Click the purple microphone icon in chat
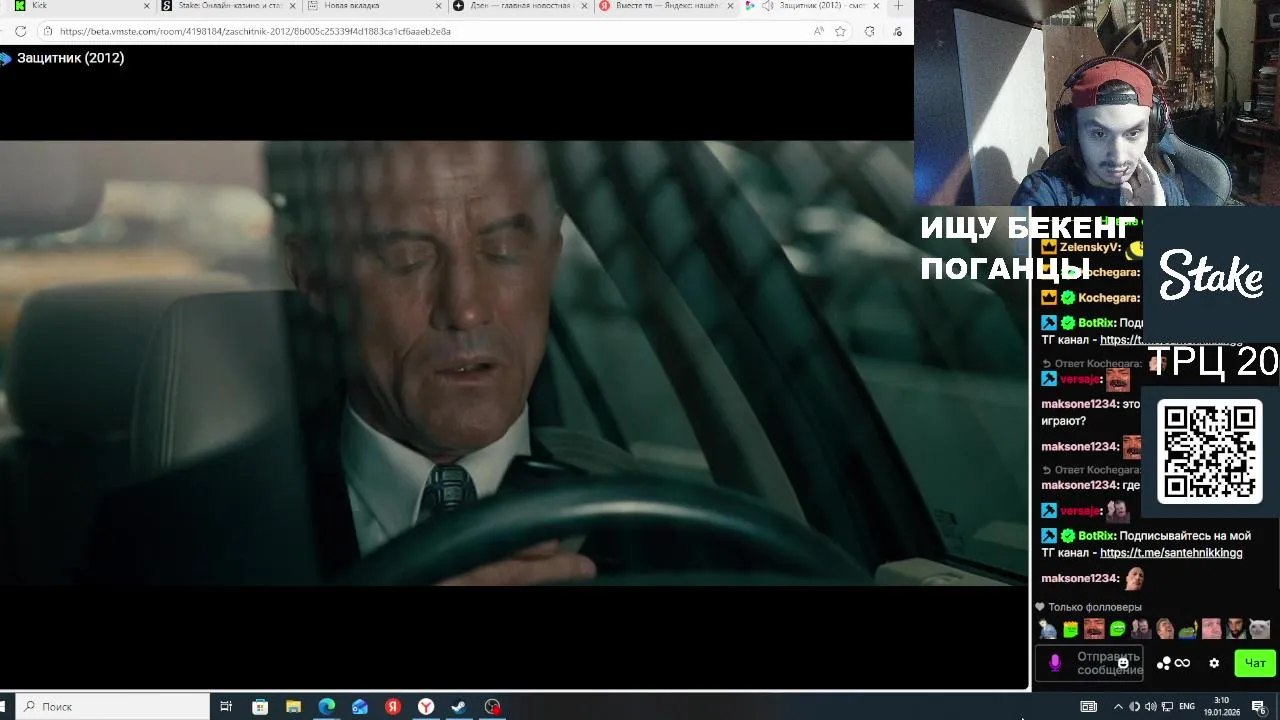This screenshot has height=720, width=1280. click(1054, 663)
